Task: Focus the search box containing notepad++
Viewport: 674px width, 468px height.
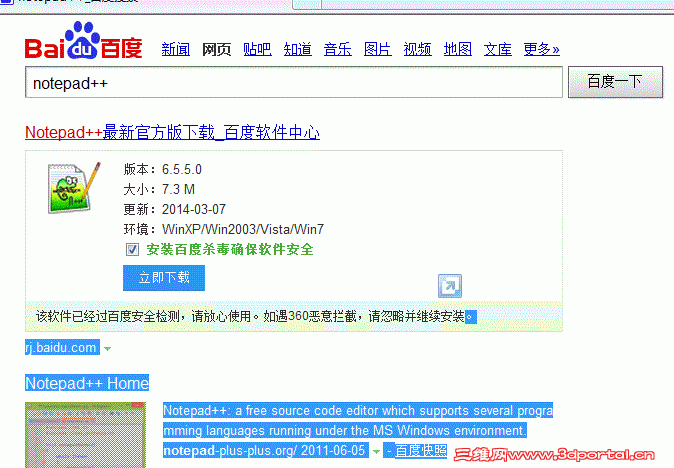Action: (294, 82)
